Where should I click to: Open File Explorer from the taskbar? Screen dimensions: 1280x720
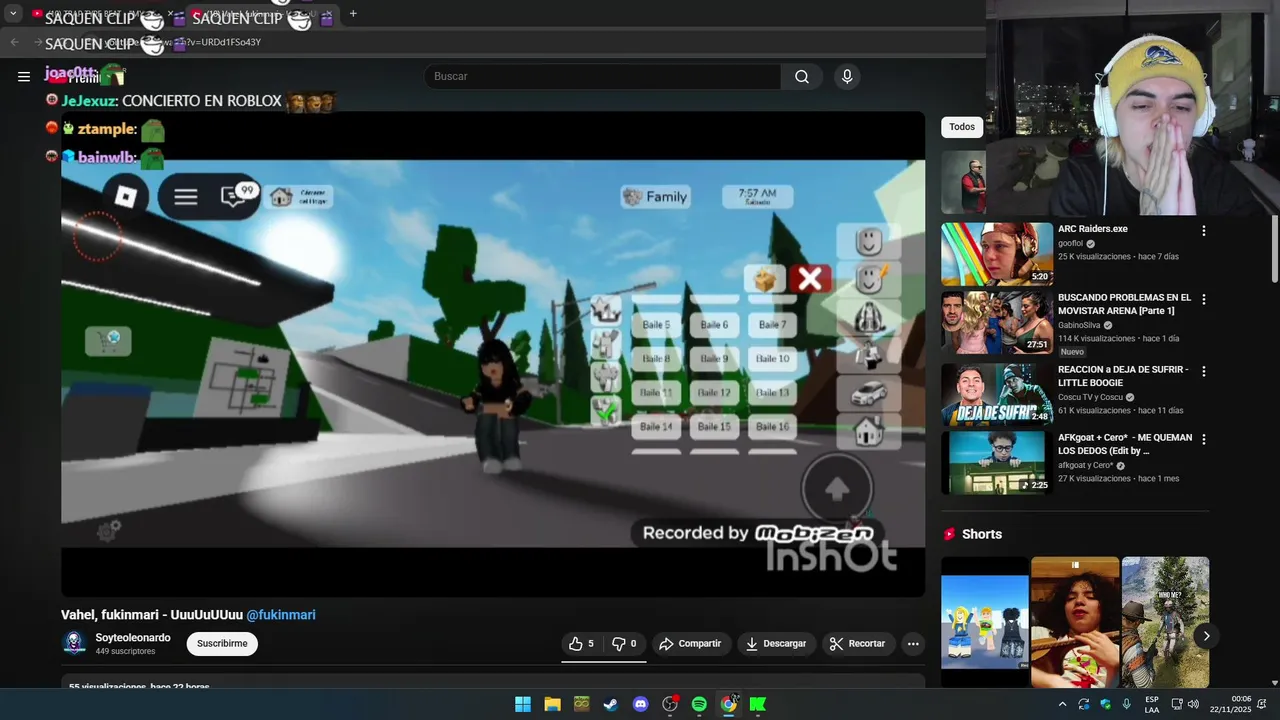552,704
